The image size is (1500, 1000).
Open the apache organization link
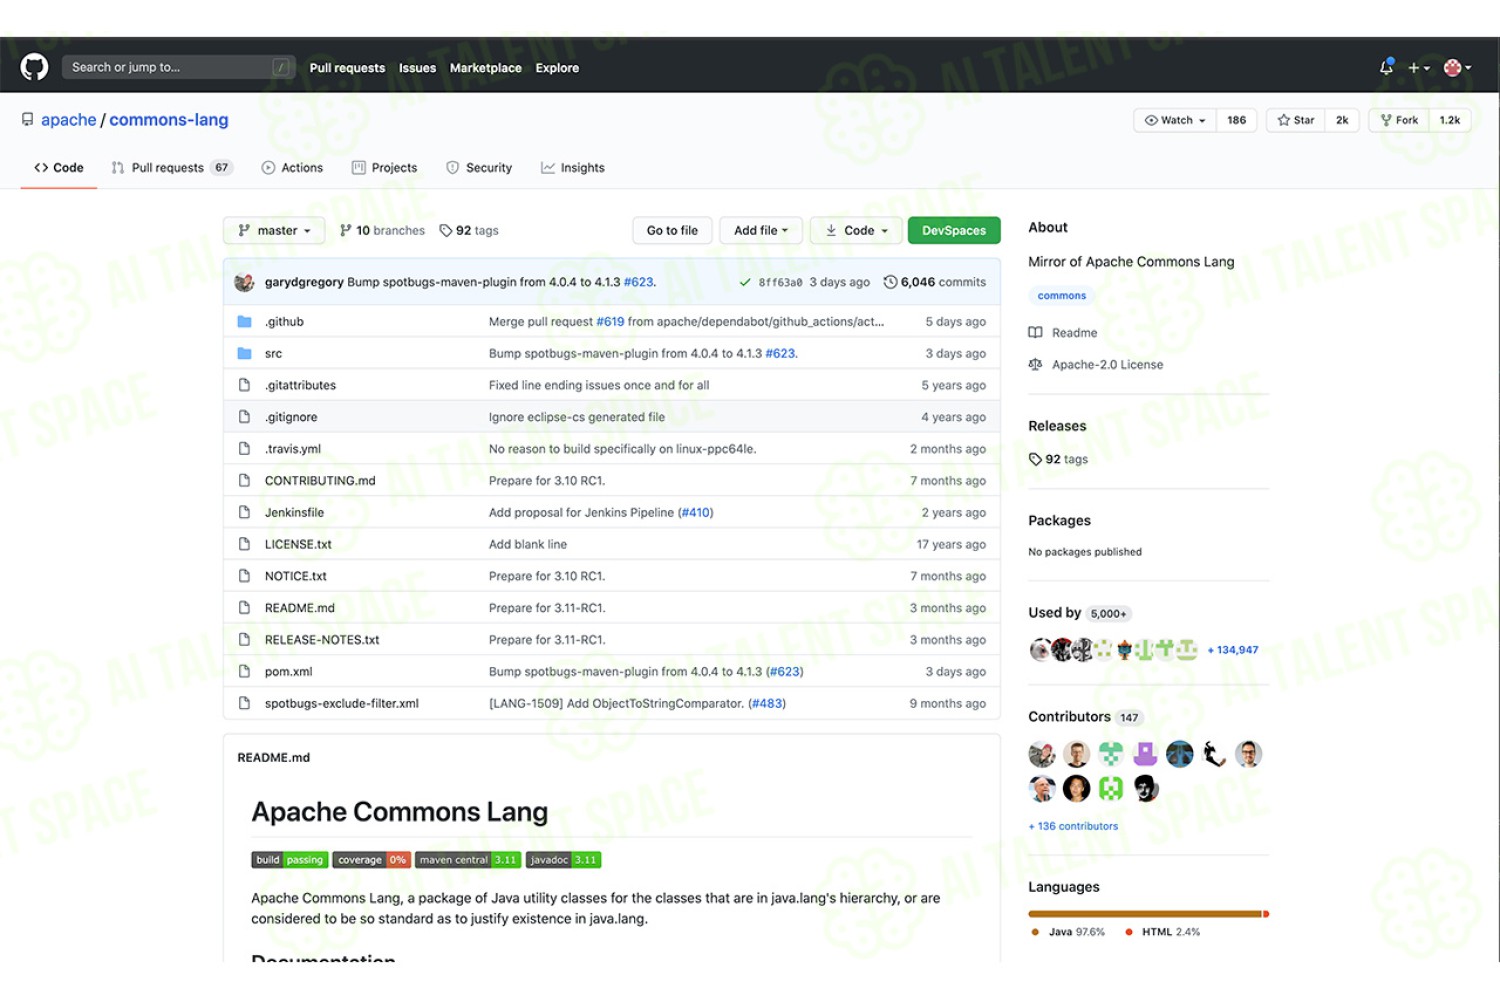pyautogui.click(x=69, y=120)
